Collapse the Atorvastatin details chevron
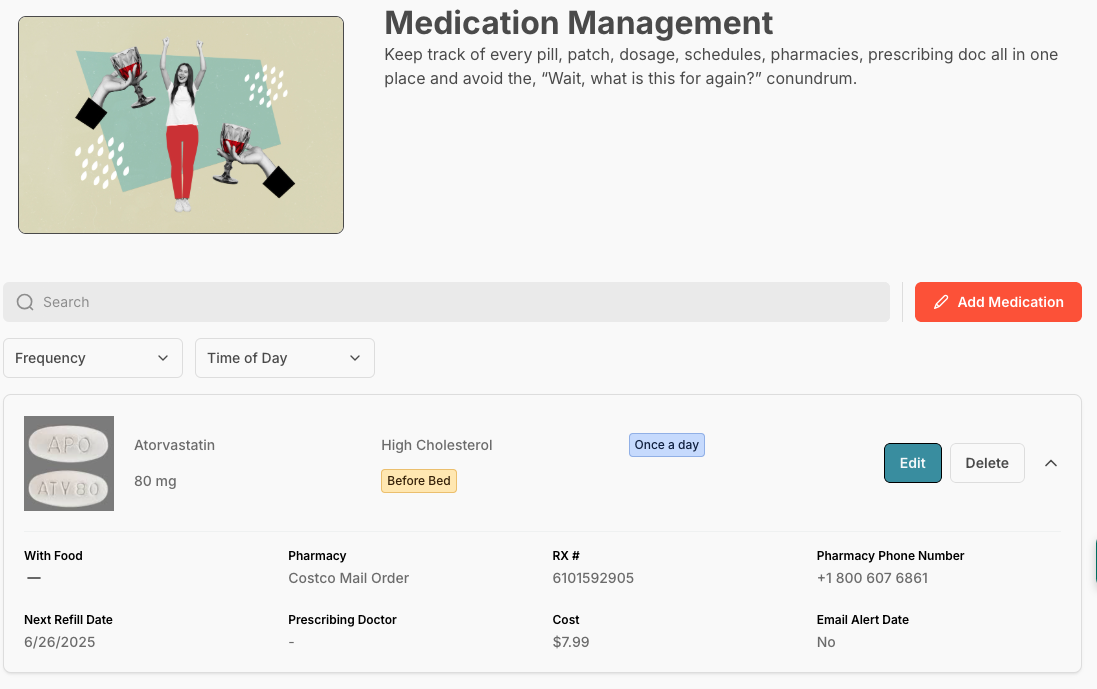This screenshot has height=689, width=1097. [1051, 463]
